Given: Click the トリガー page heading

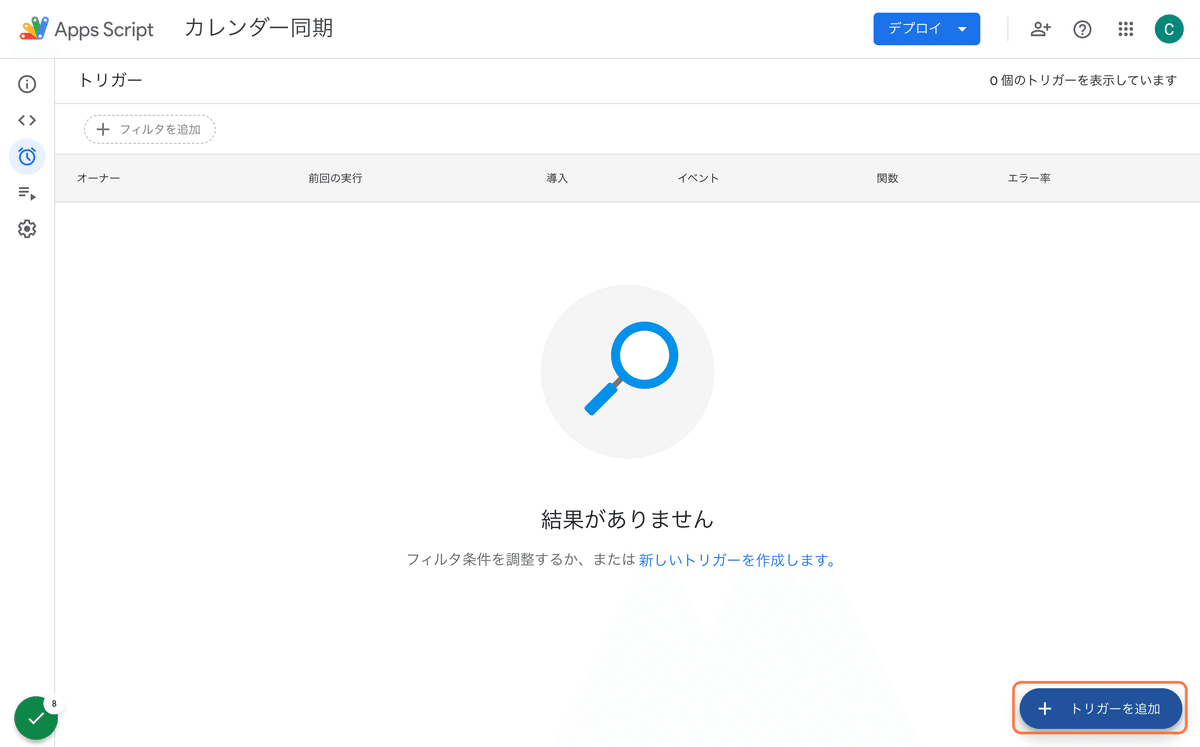Looking at the screenshot, I should [x=110, y=81].
